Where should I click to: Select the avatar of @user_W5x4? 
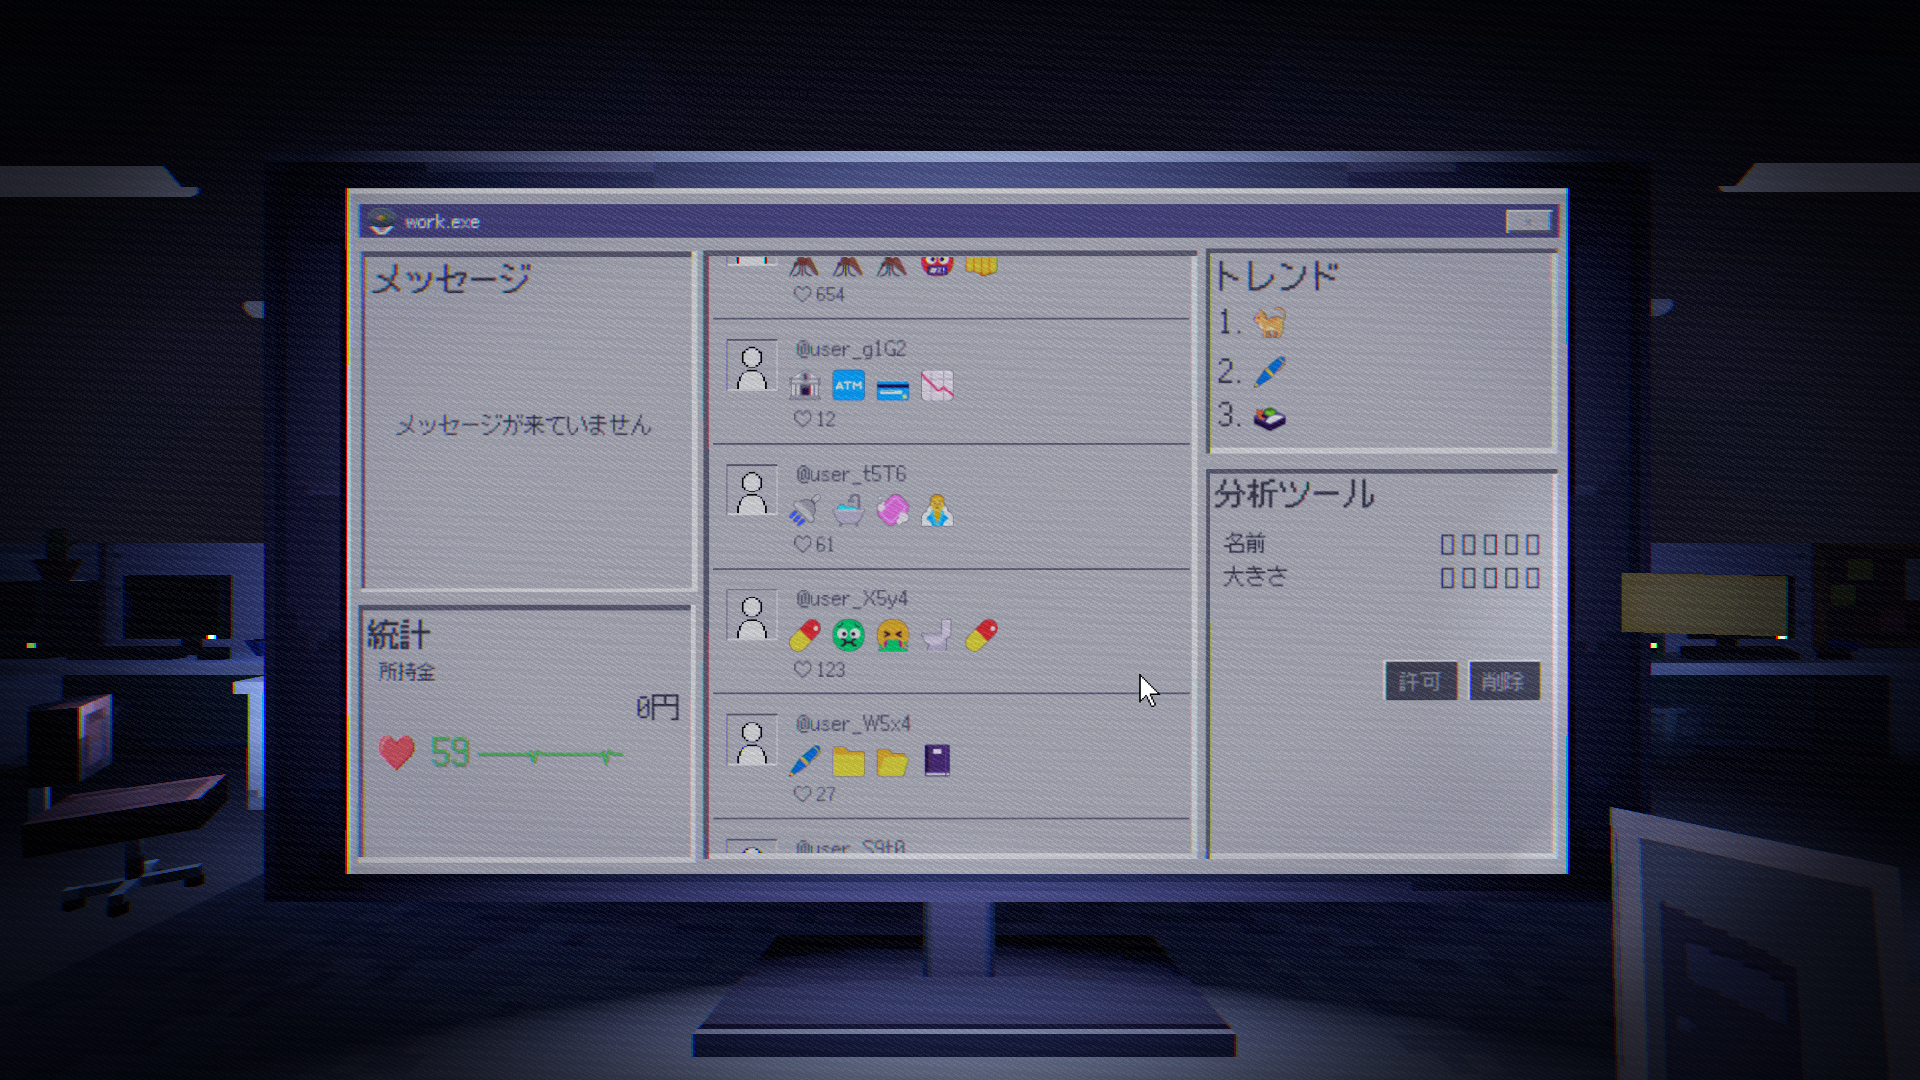(752, 741)
